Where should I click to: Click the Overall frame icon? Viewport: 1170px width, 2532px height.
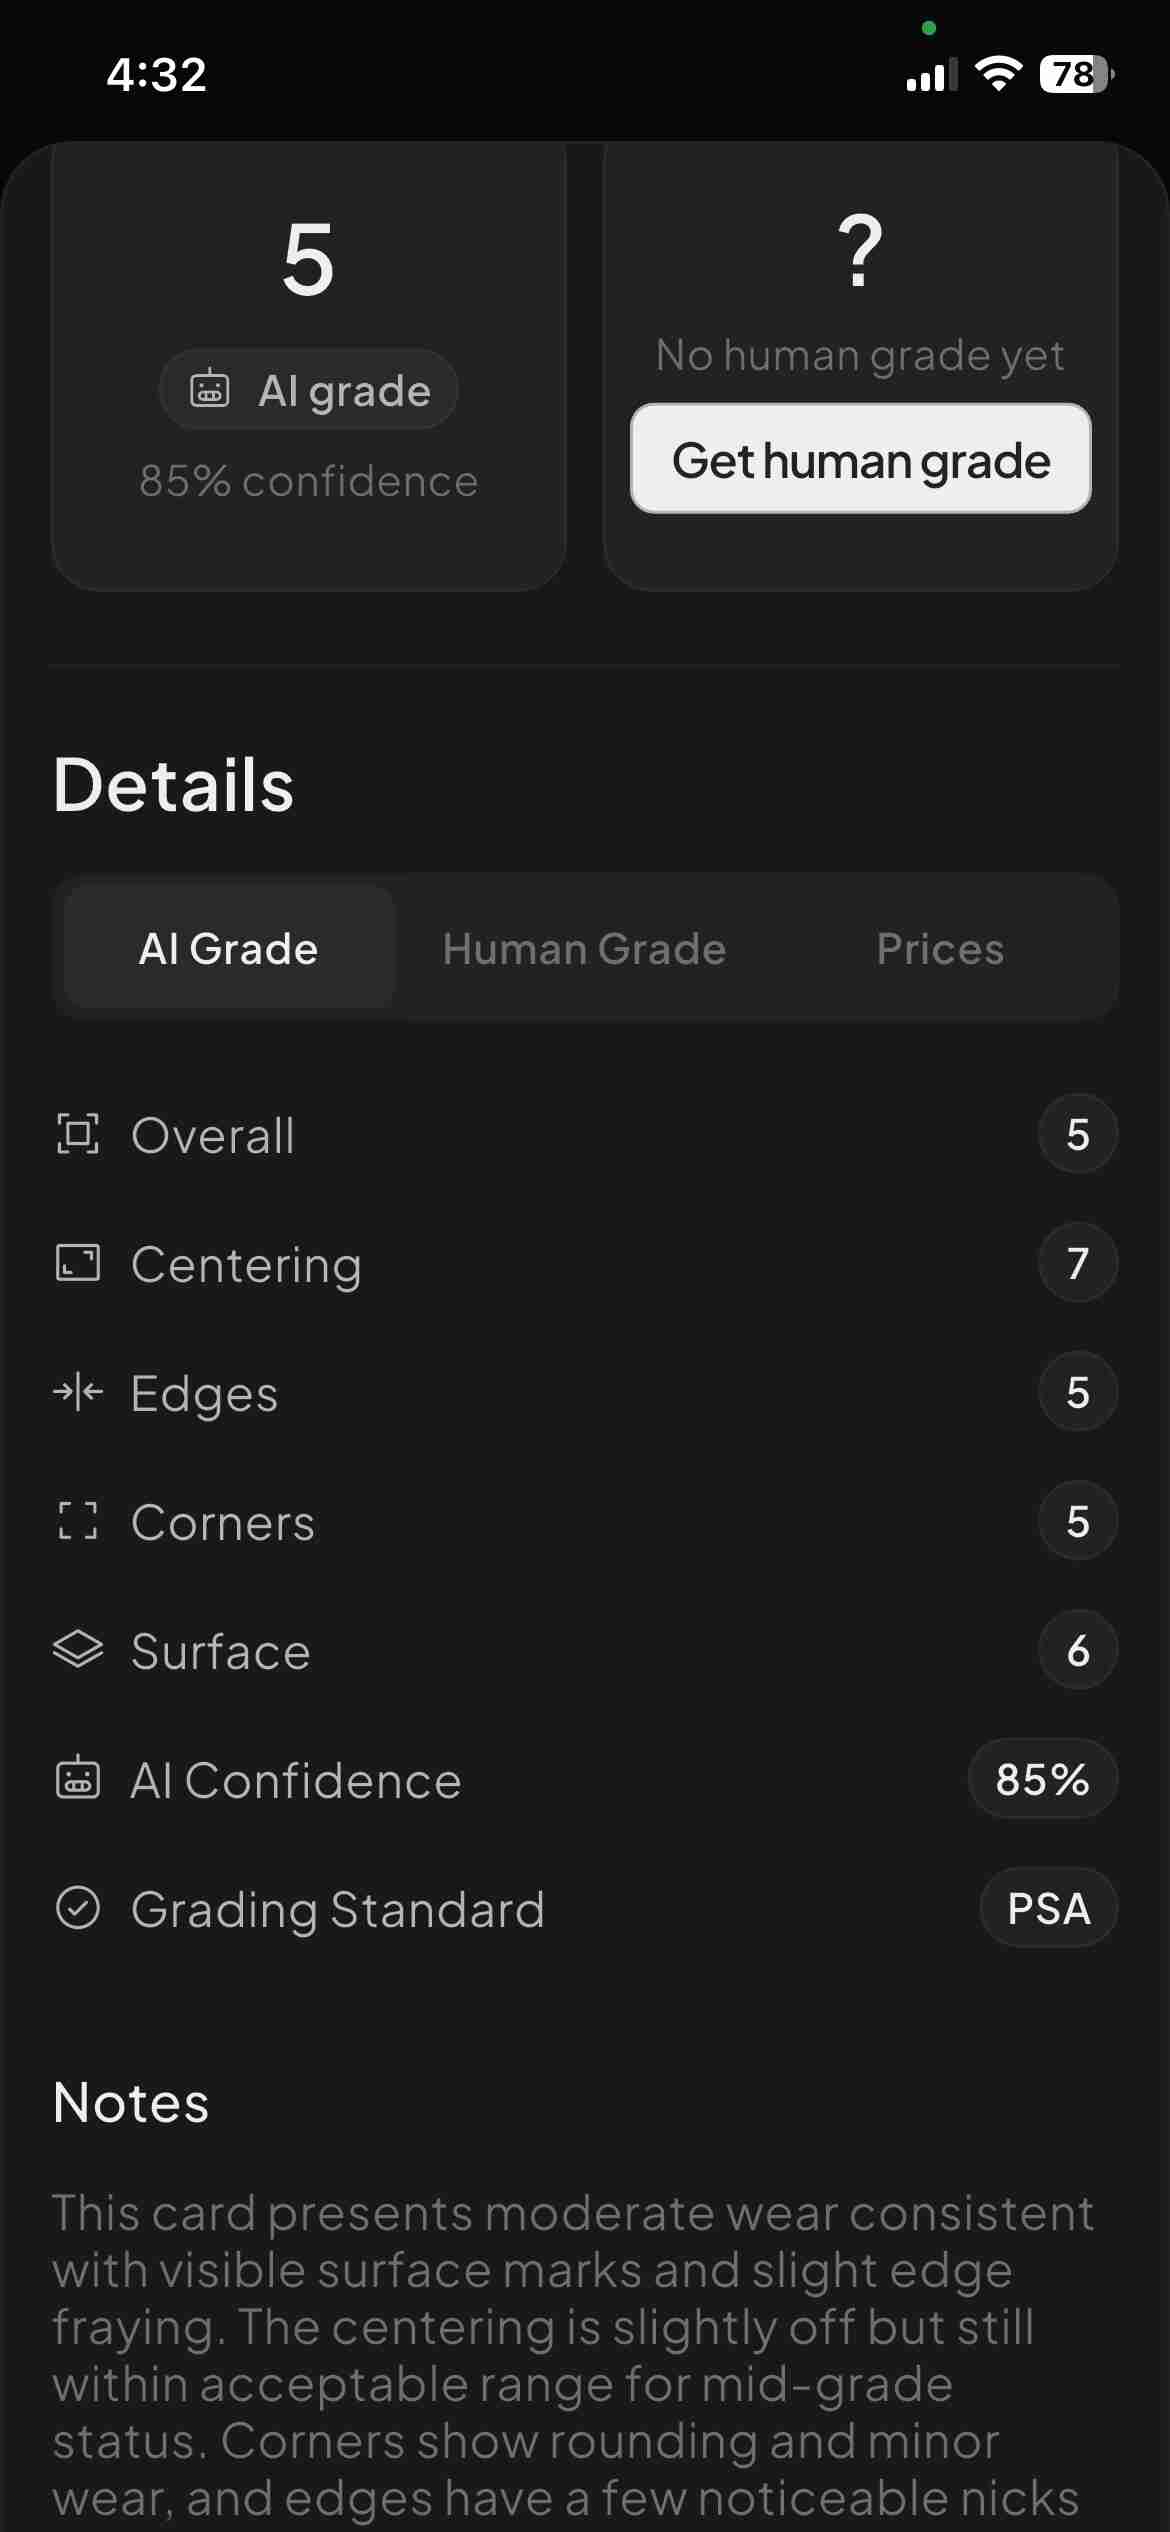(78, 1134)
